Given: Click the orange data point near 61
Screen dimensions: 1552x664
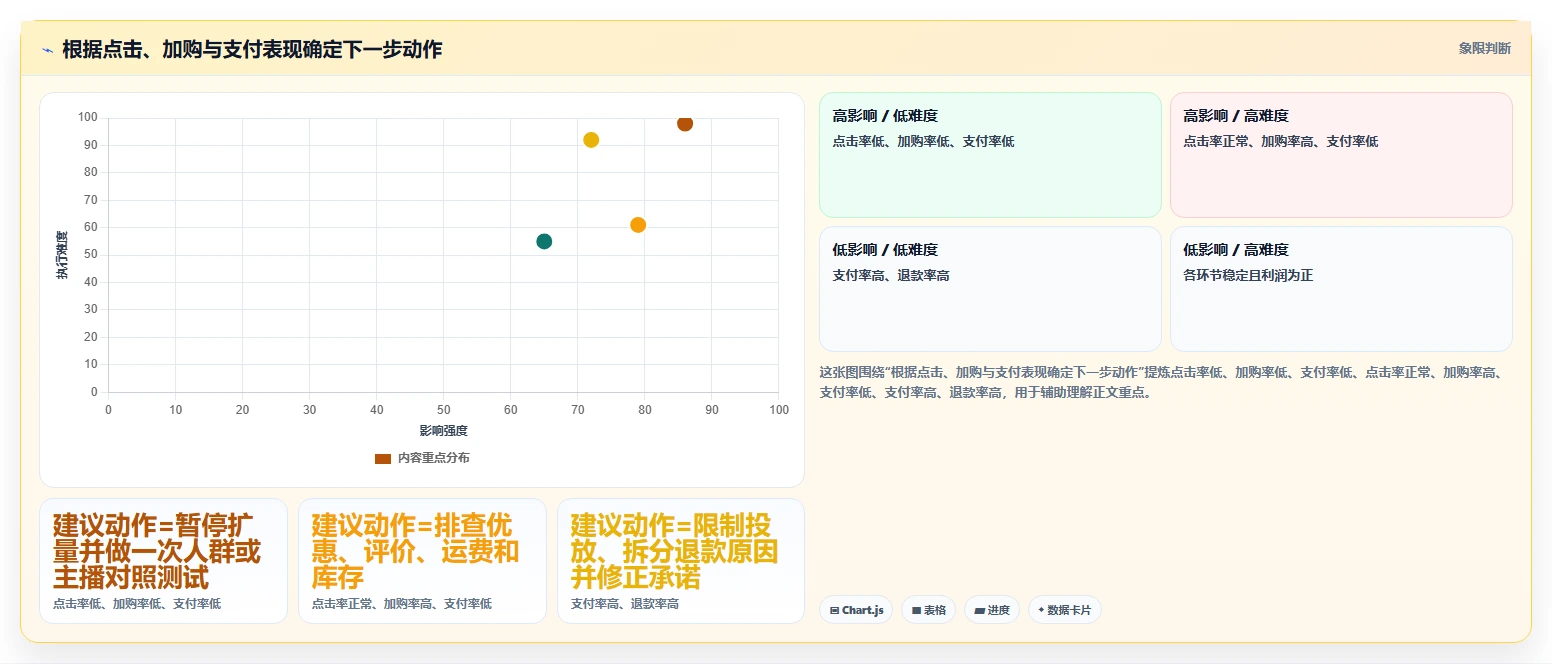Looking at the screenshot, I should click(x=638, y=225).
